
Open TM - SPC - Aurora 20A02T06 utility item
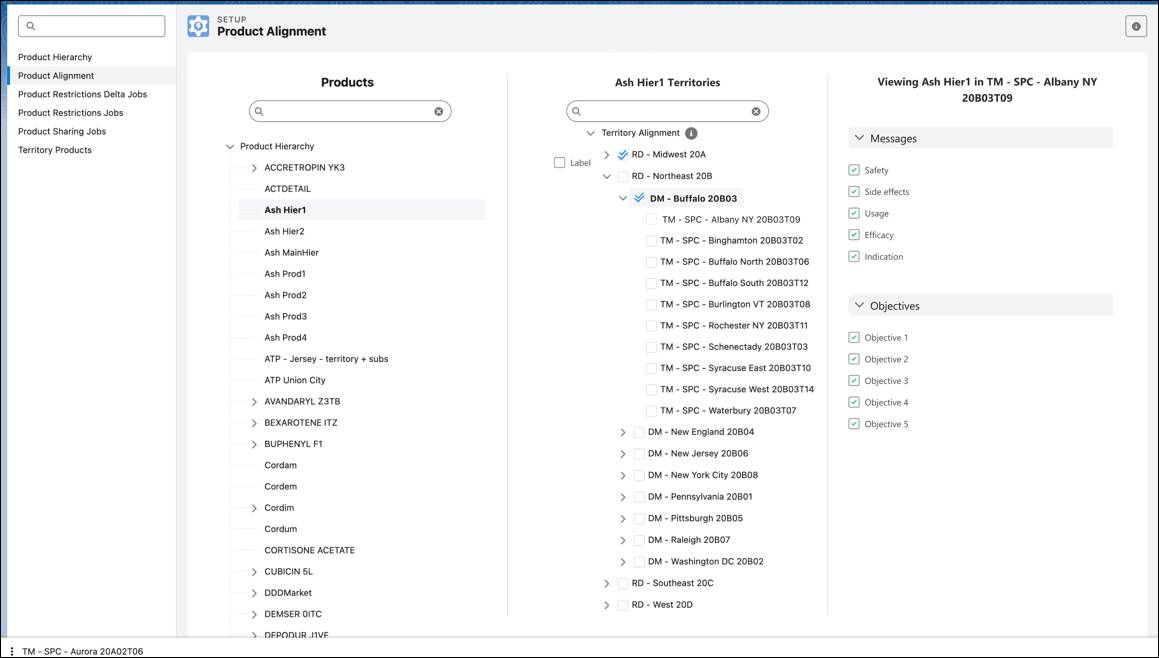click(83, 651)
